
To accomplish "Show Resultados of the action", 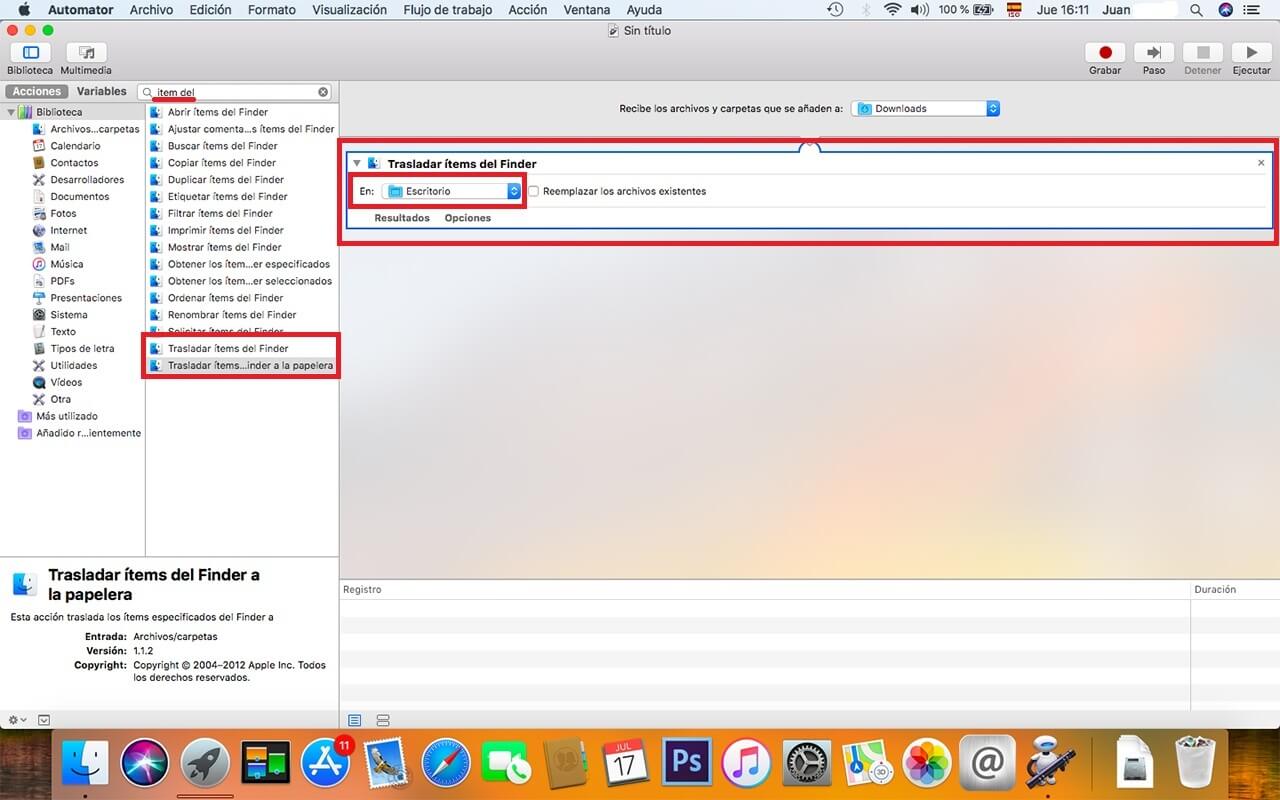I will click(402, 218).
